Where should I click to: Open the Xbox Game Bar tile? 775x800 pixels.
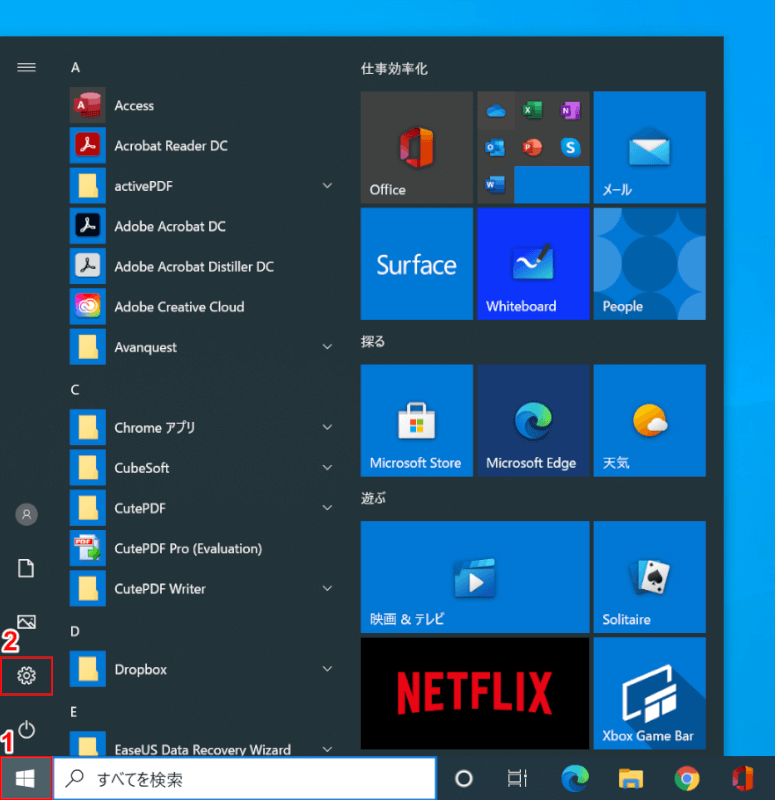pos(650,693)
